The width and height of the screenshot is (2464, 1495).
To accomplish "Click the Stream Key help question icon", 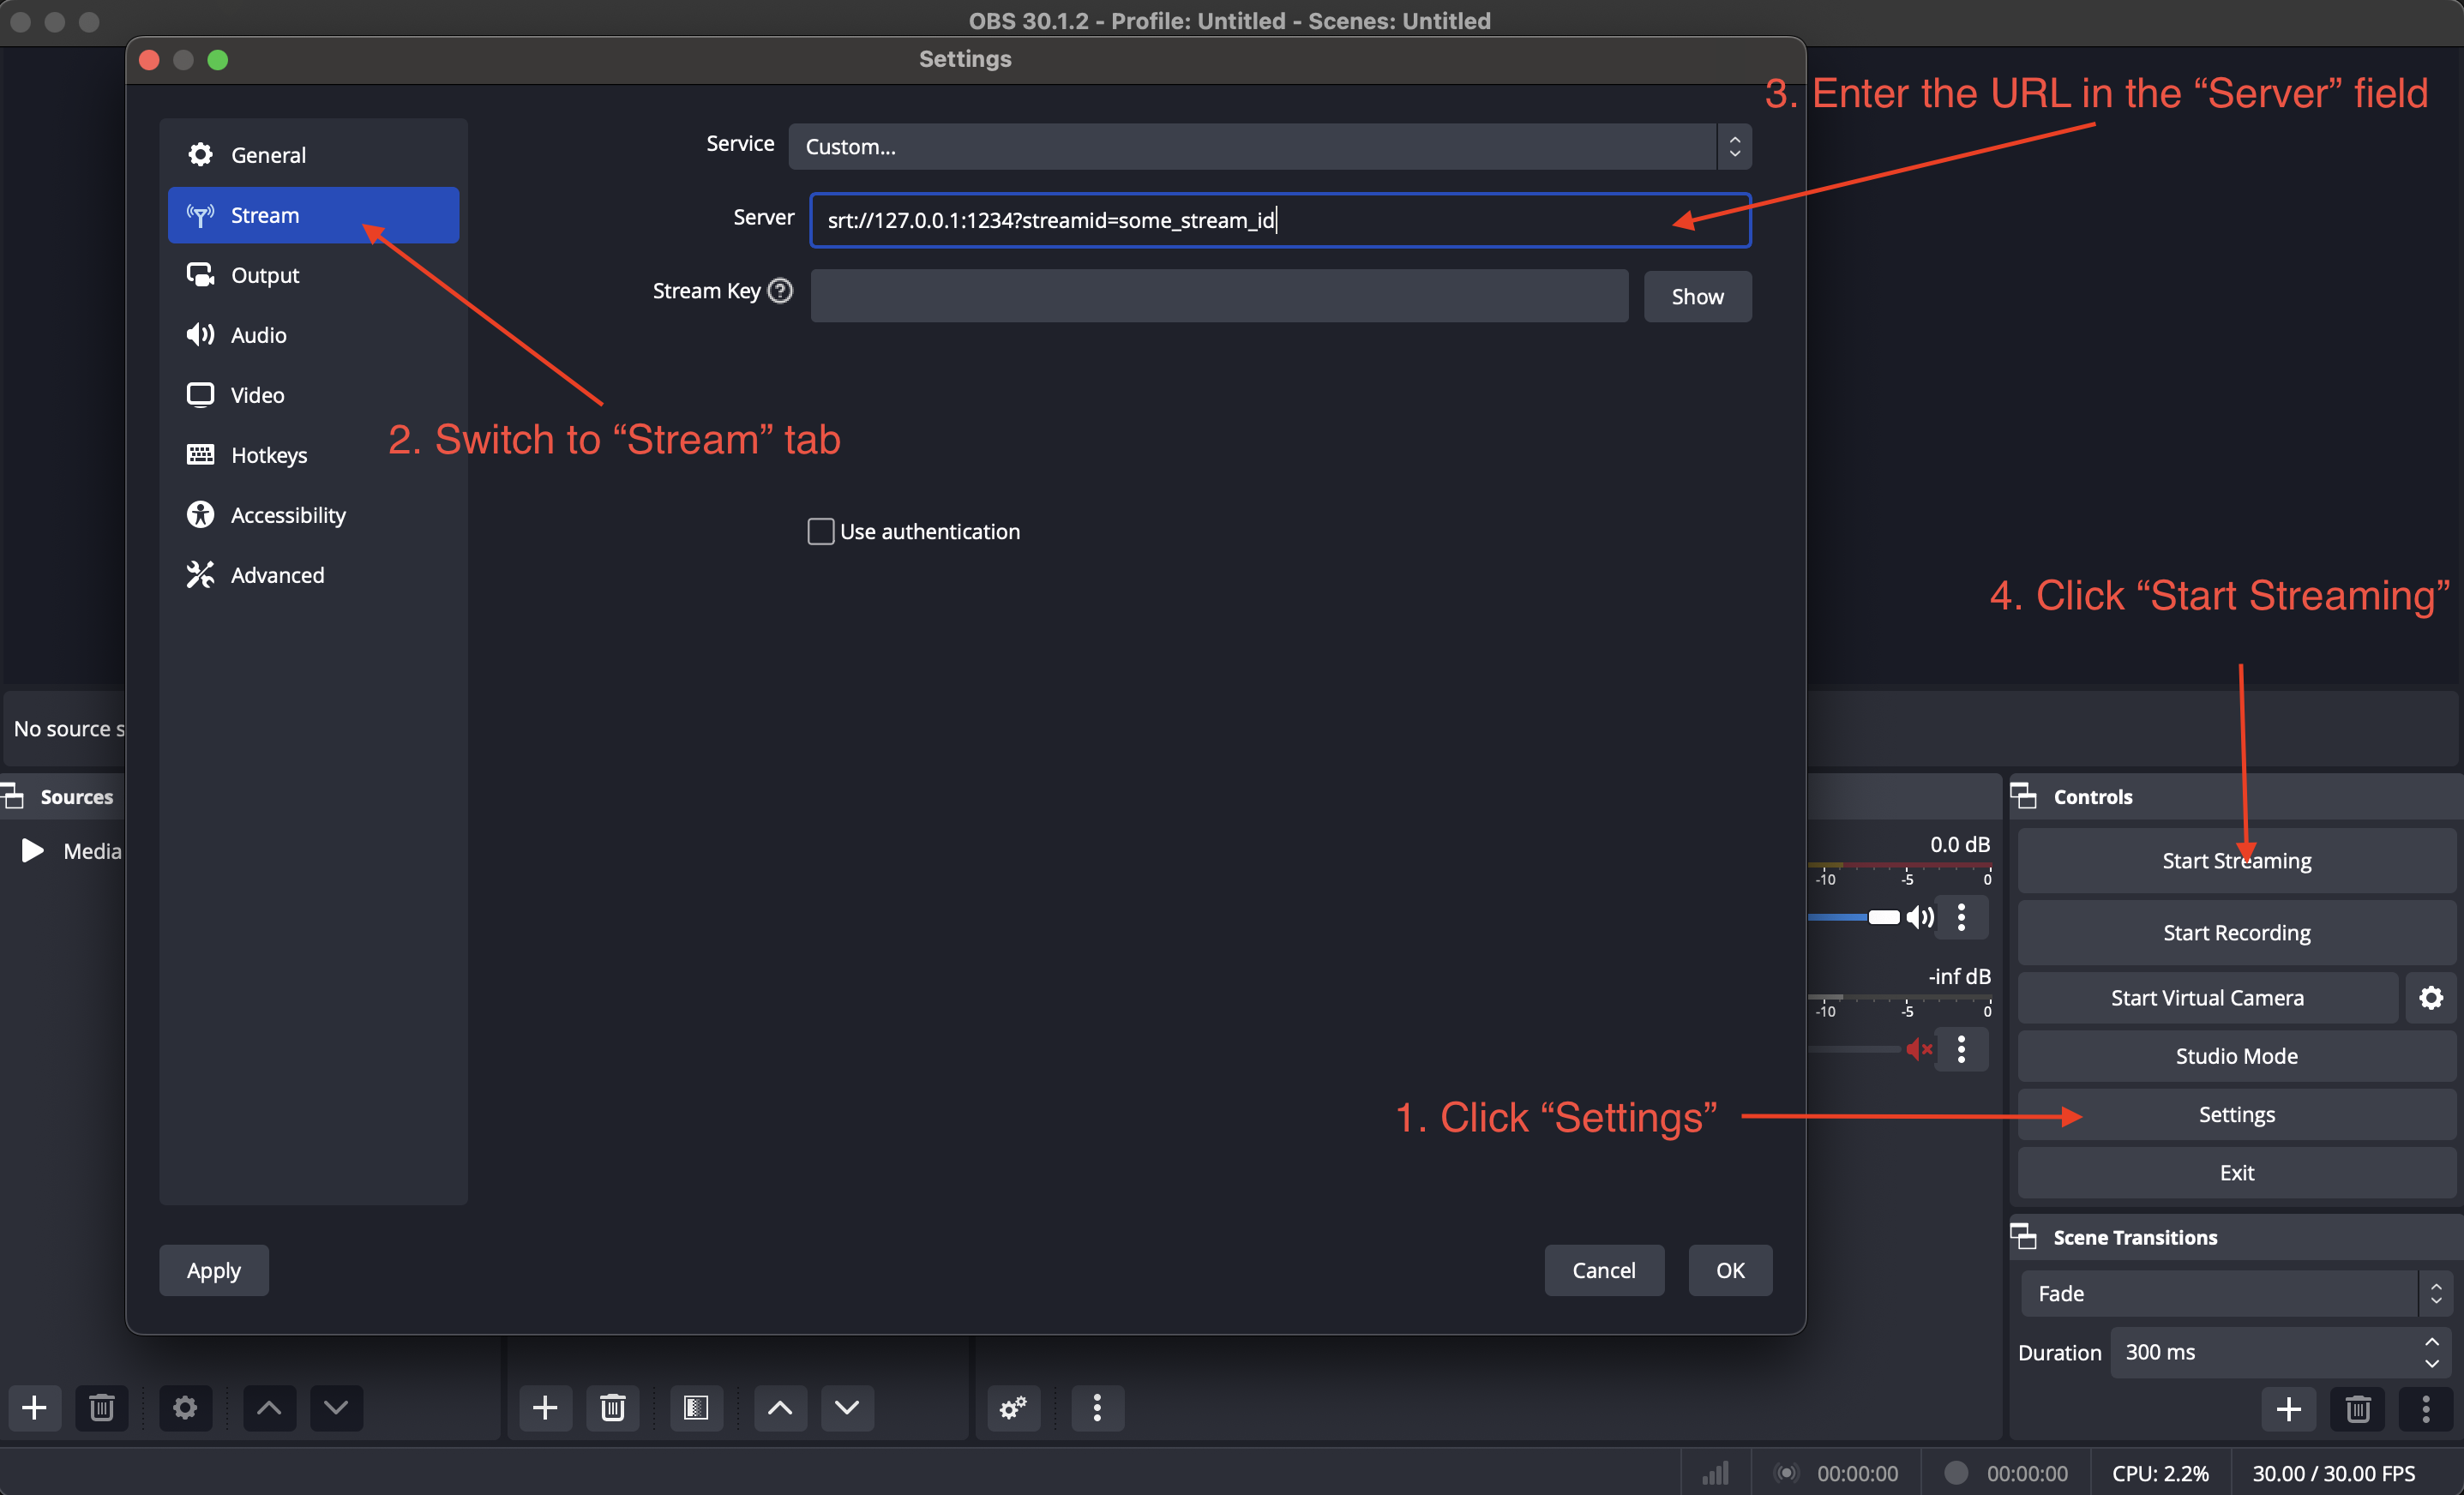I will 780,291.
